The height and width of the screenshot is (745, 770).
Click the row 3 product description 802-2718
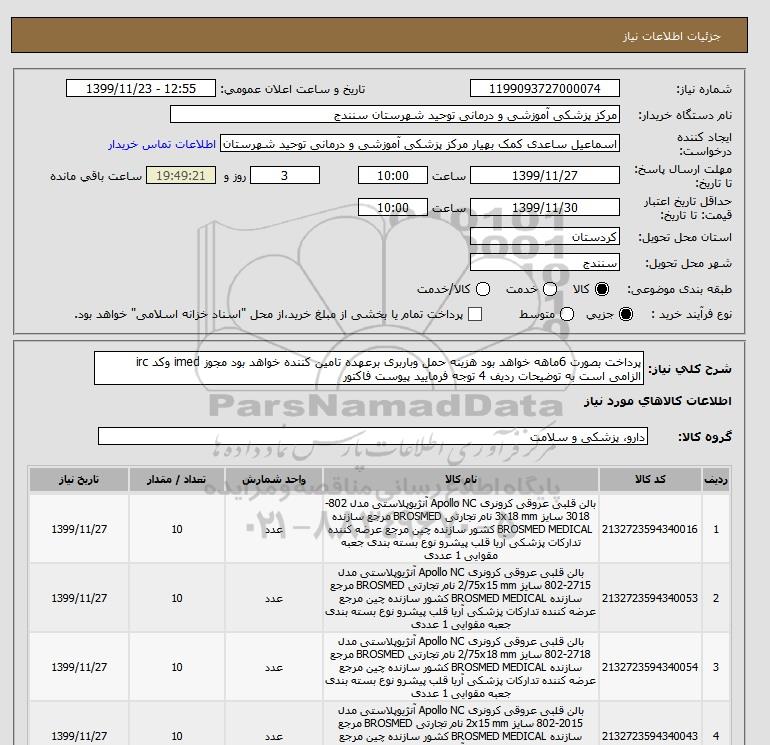pos(461,667)
